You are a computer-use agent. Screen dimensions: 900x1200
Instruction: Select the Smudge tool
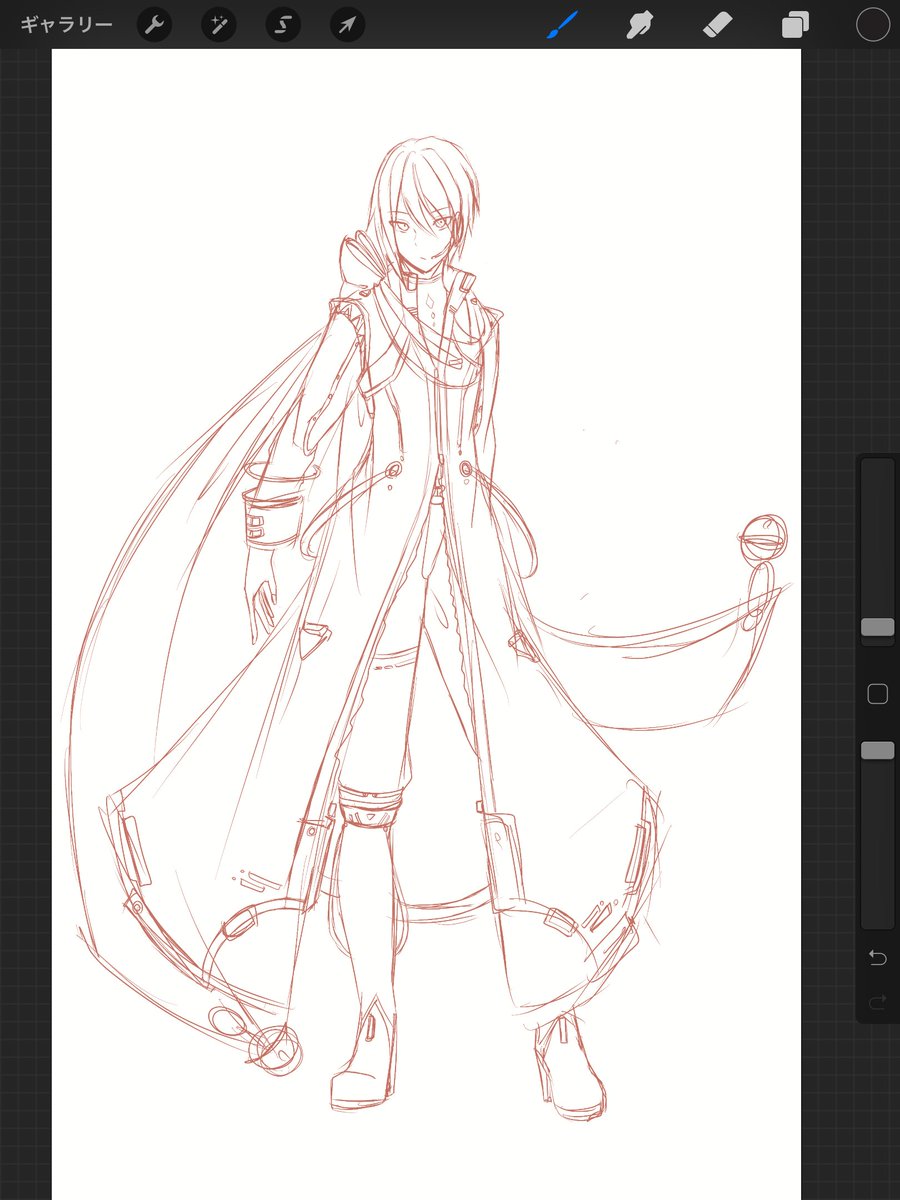[x=640, y=25]
